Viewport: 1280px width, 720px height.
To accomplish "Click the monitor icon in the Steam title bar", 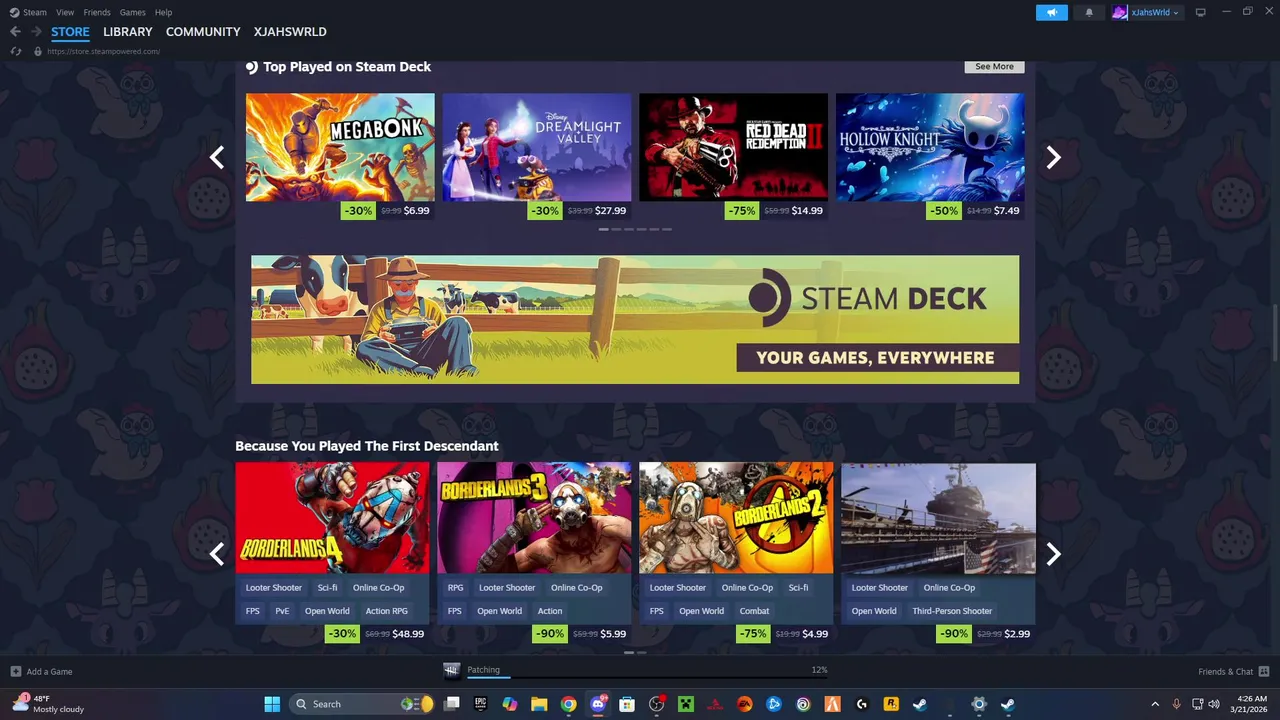I will [1200, 12].
